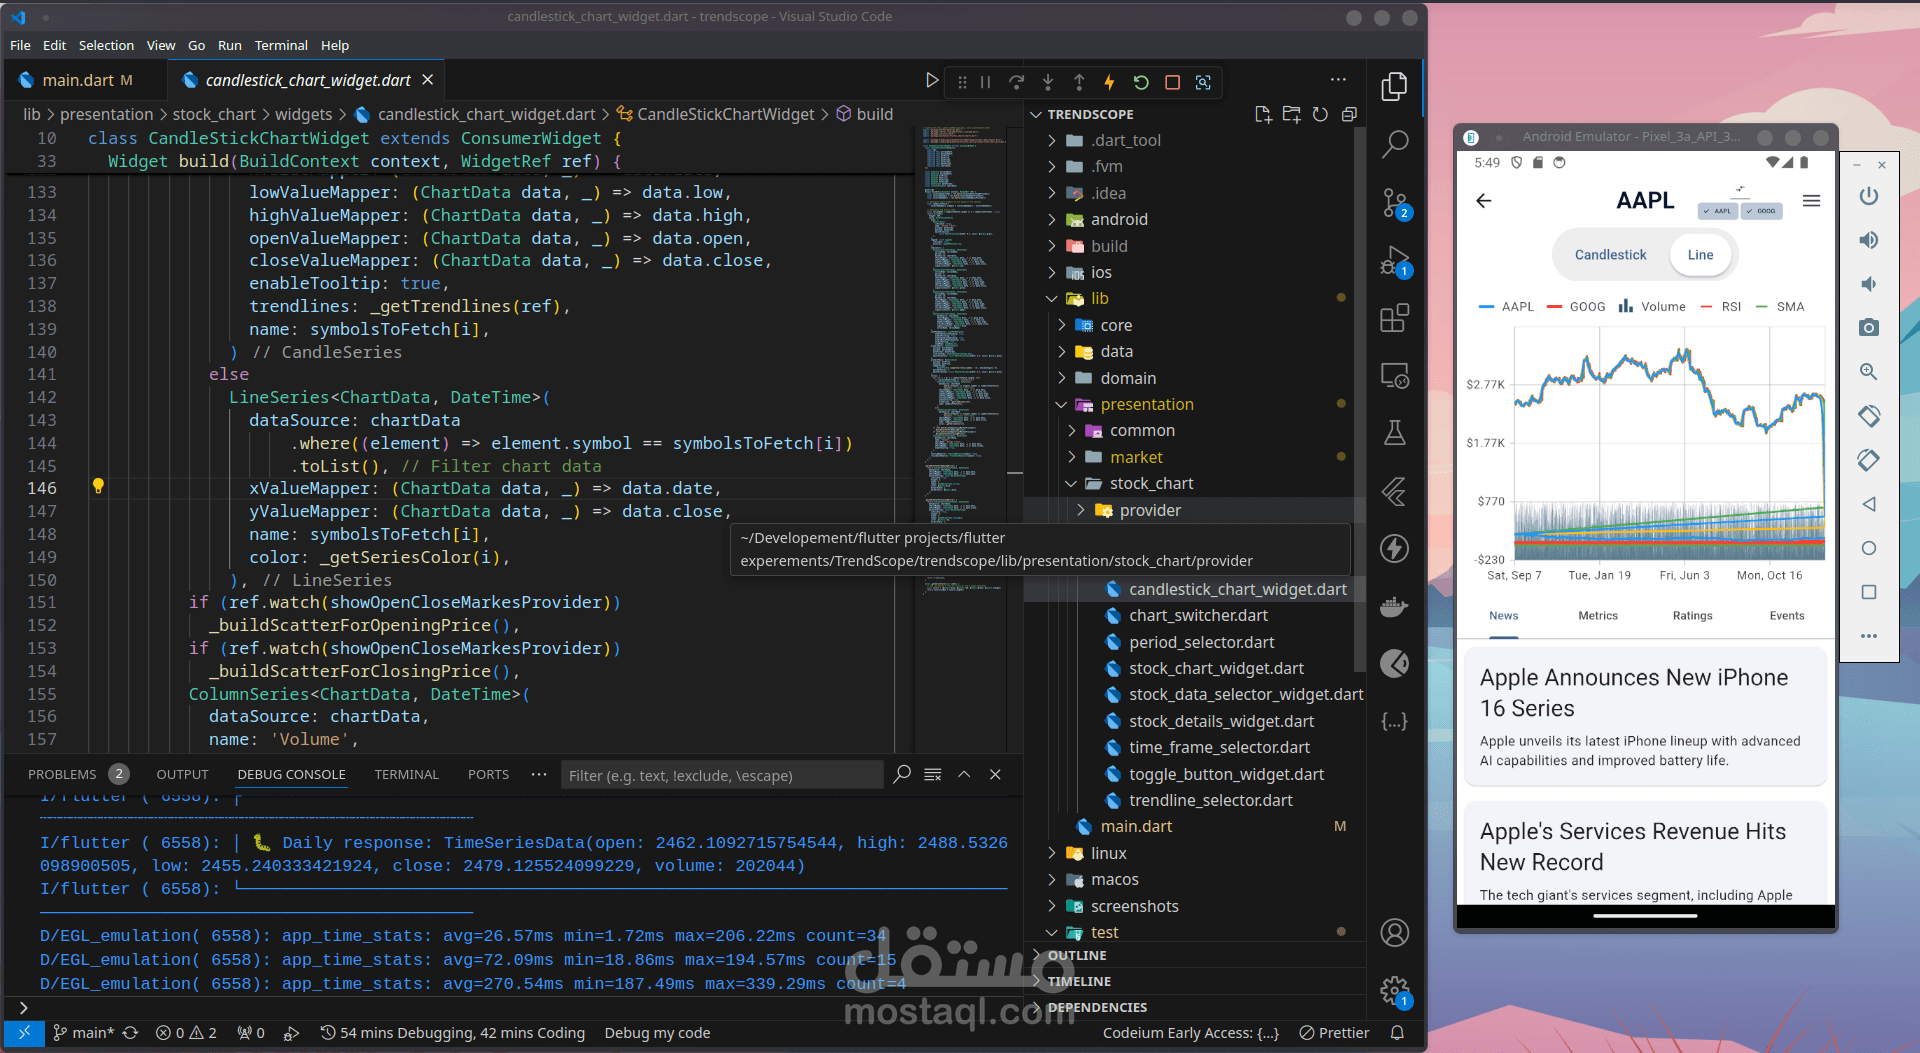
Task: Toggle the AAPL series in chart legend
Action: (1506, 307)
